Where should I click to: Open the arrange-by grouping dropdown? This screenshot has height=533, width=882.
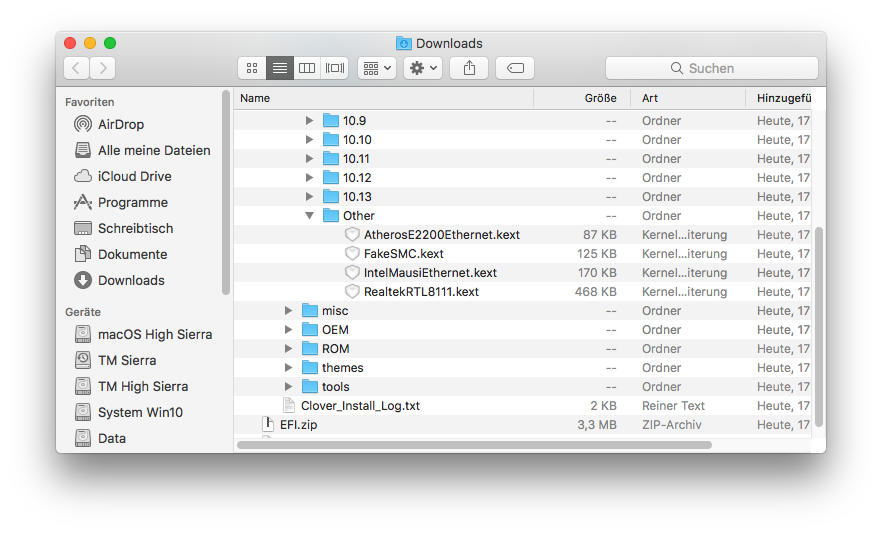(377, 68)
